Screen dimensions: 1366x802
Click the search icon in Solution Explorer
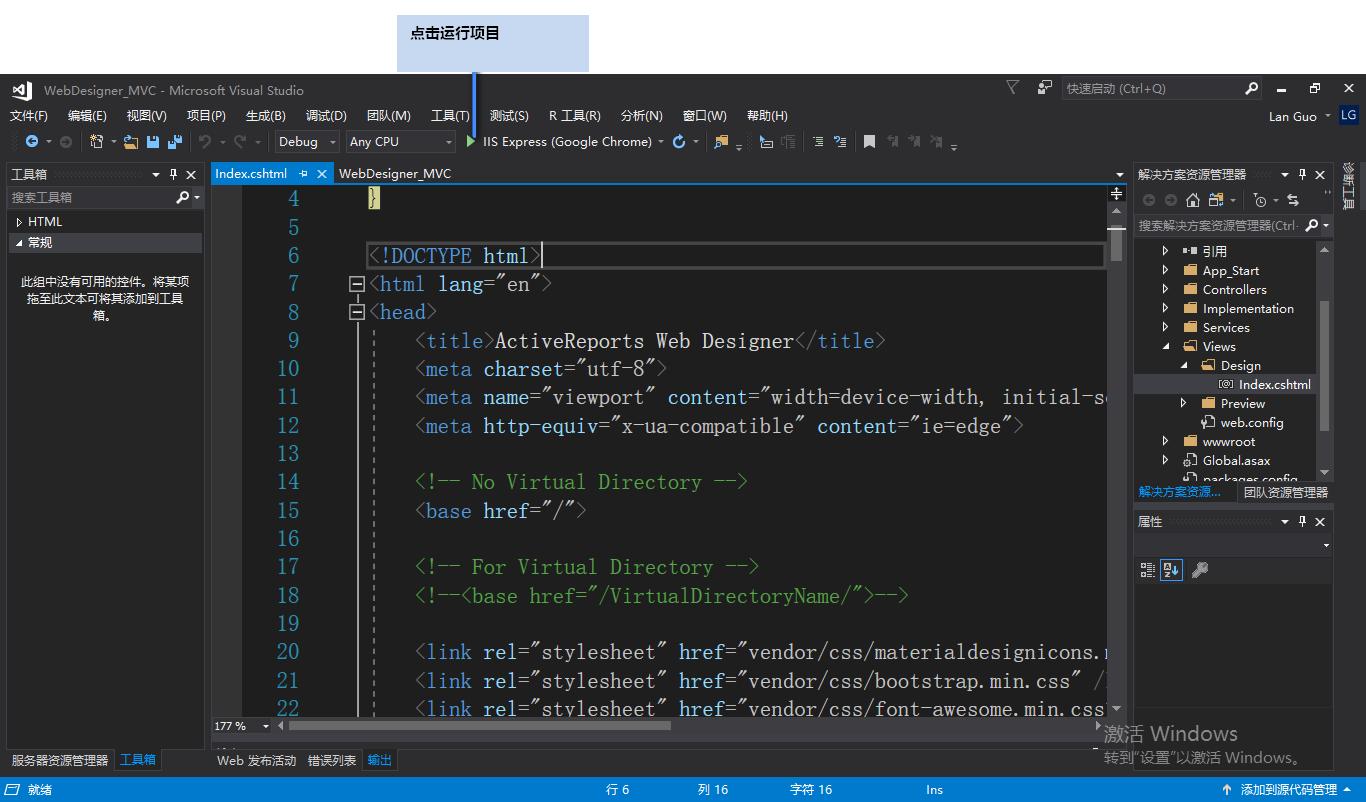(1311, 226)
